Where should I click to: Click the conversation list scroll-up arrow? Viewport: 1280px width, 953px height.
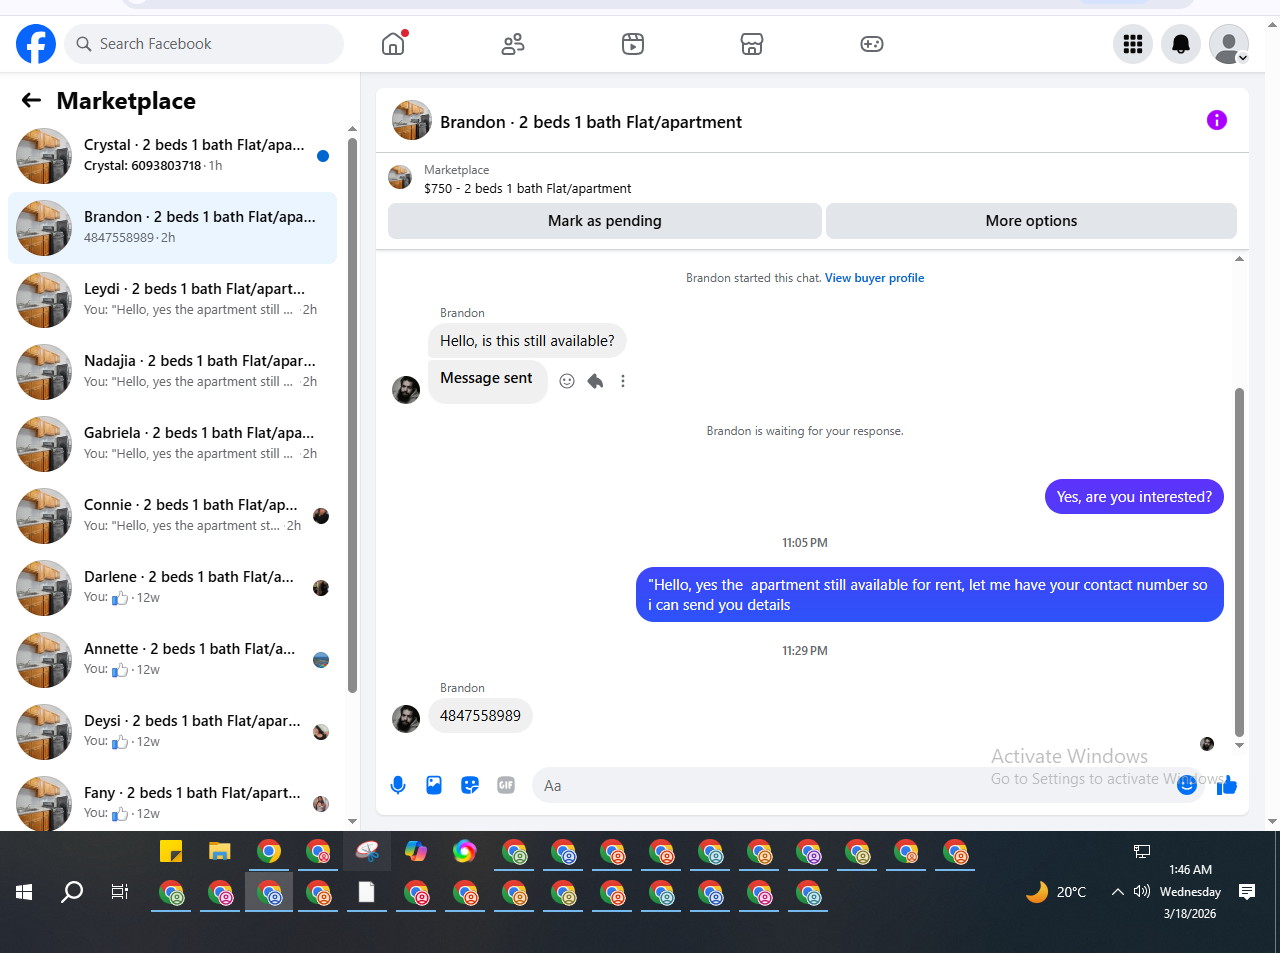(x=352, y=128)
